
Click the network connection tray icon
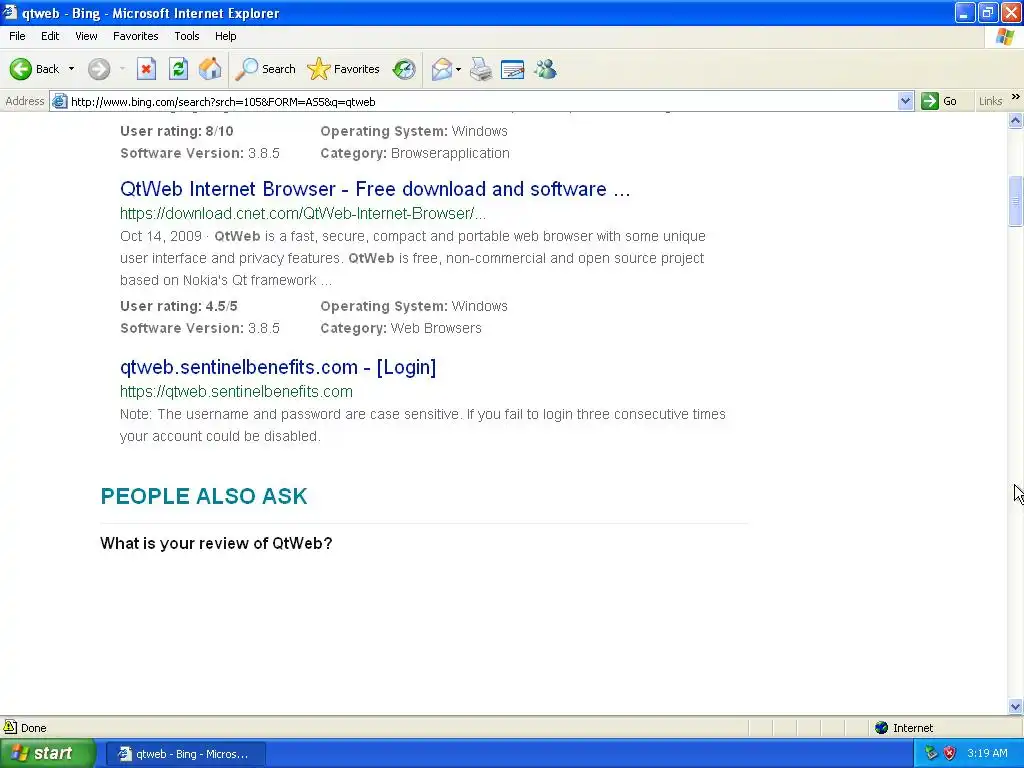[932, 754]
